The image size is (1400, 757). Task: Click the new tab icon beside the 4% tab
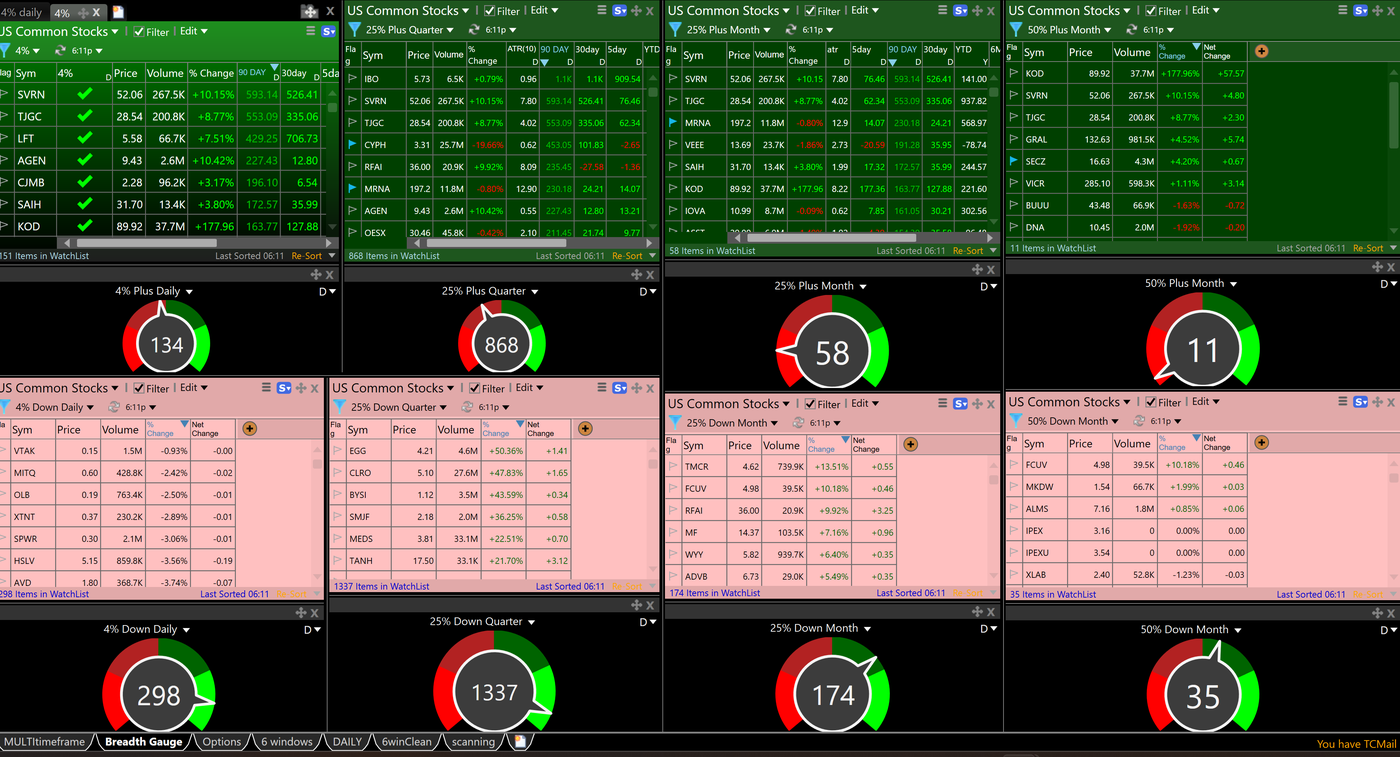coord(118,12)
